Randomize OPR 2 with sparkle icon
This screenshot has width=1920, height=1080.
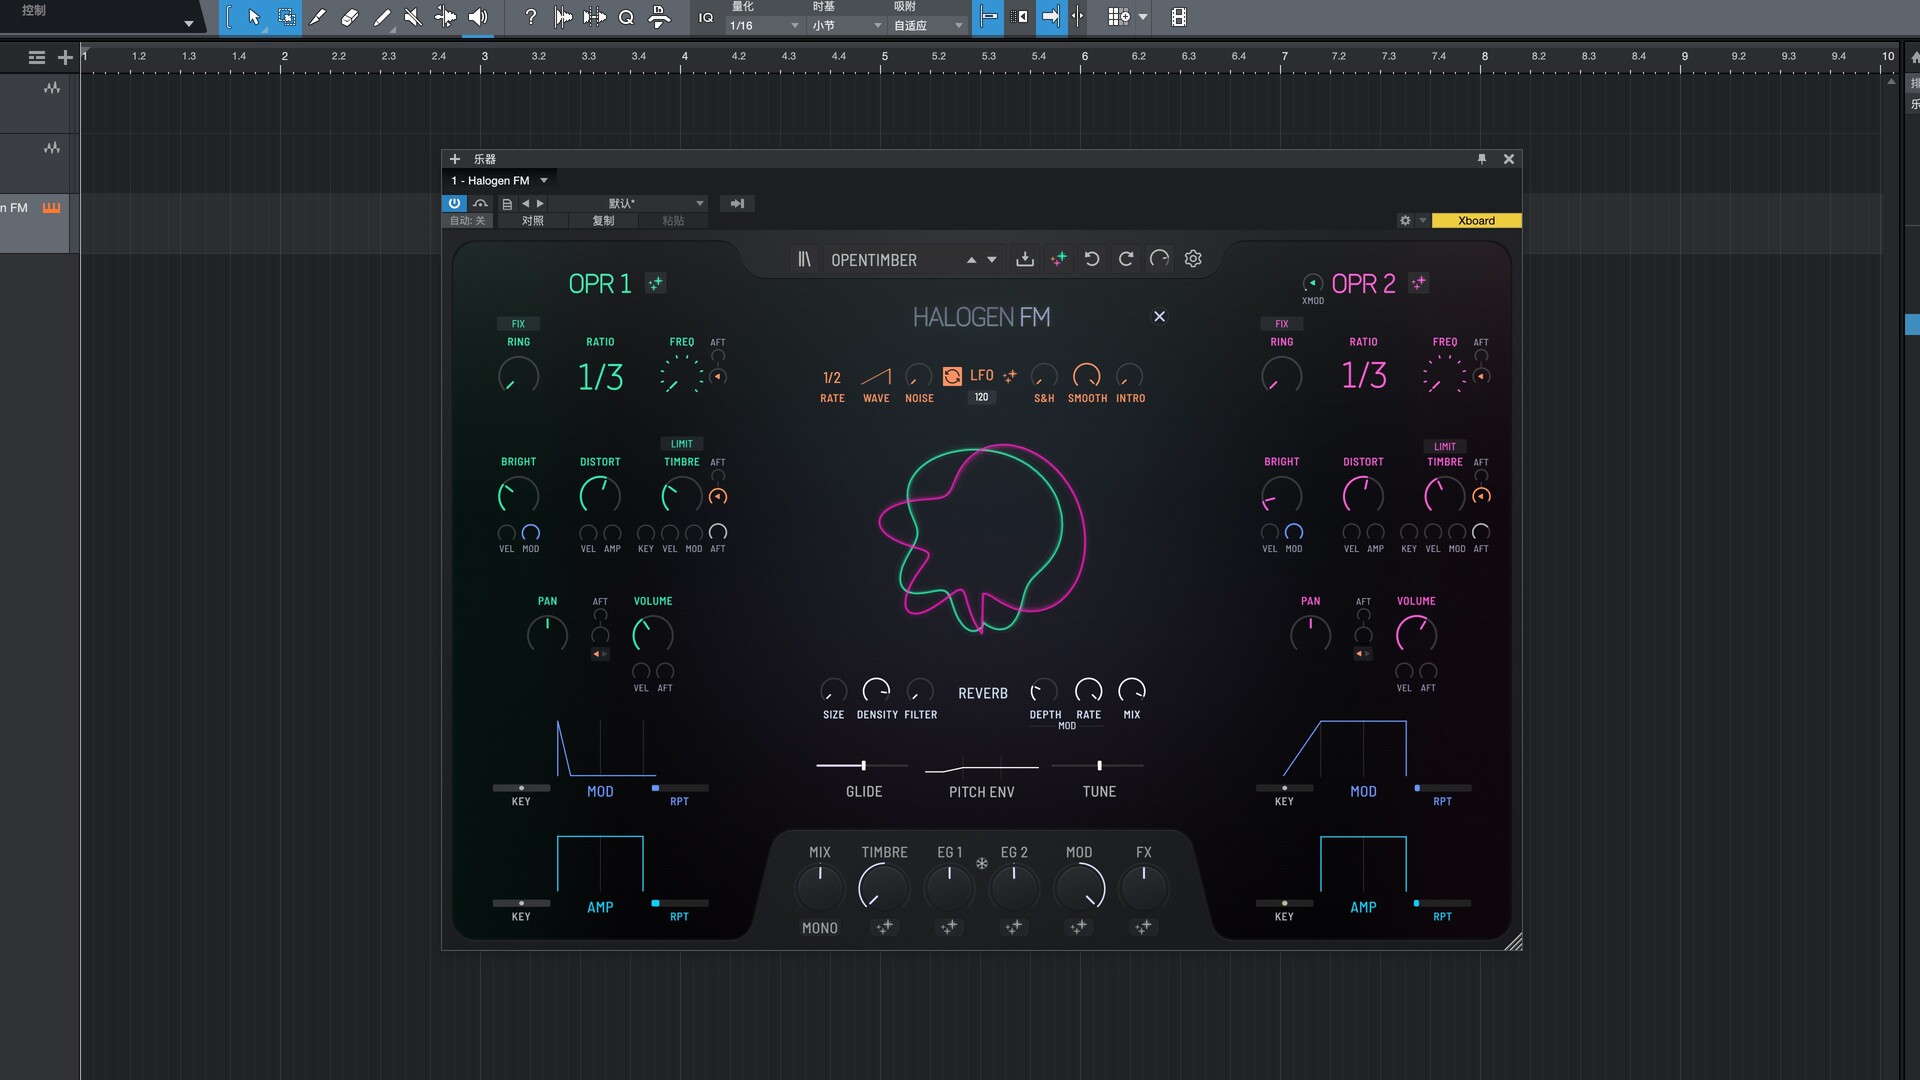(1419, 284)
